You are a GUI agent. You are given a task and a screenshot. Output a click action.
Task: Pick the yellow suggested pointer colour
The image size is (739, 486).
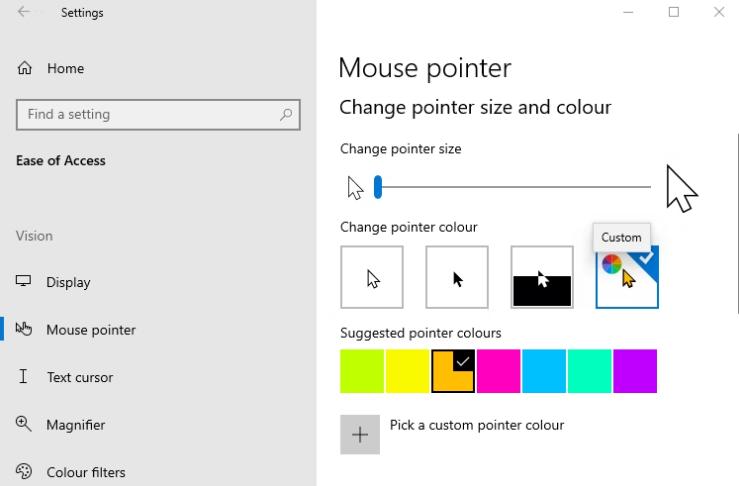click(407, 371)
